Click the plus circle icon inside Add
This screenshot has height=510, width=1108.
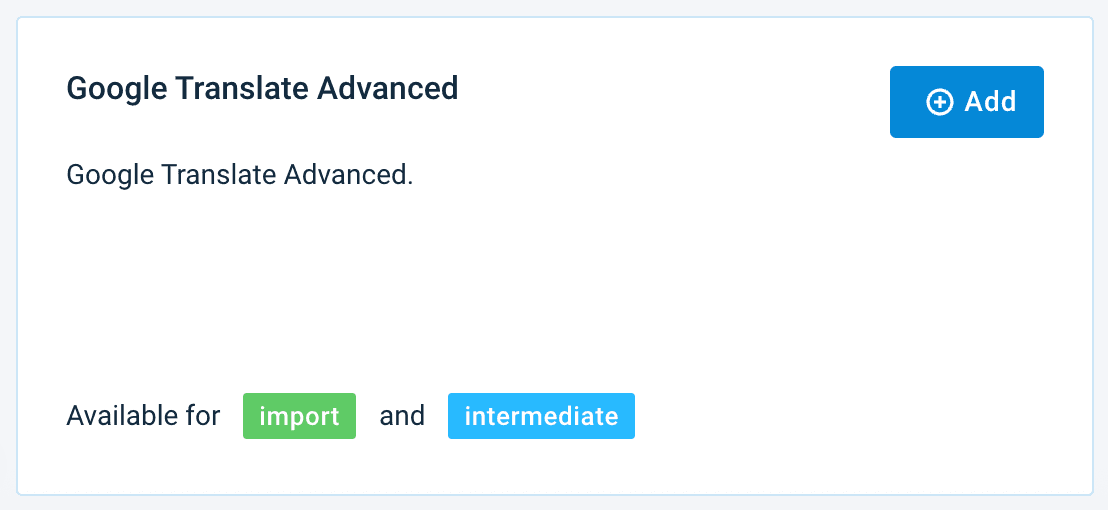coord(940,102)
